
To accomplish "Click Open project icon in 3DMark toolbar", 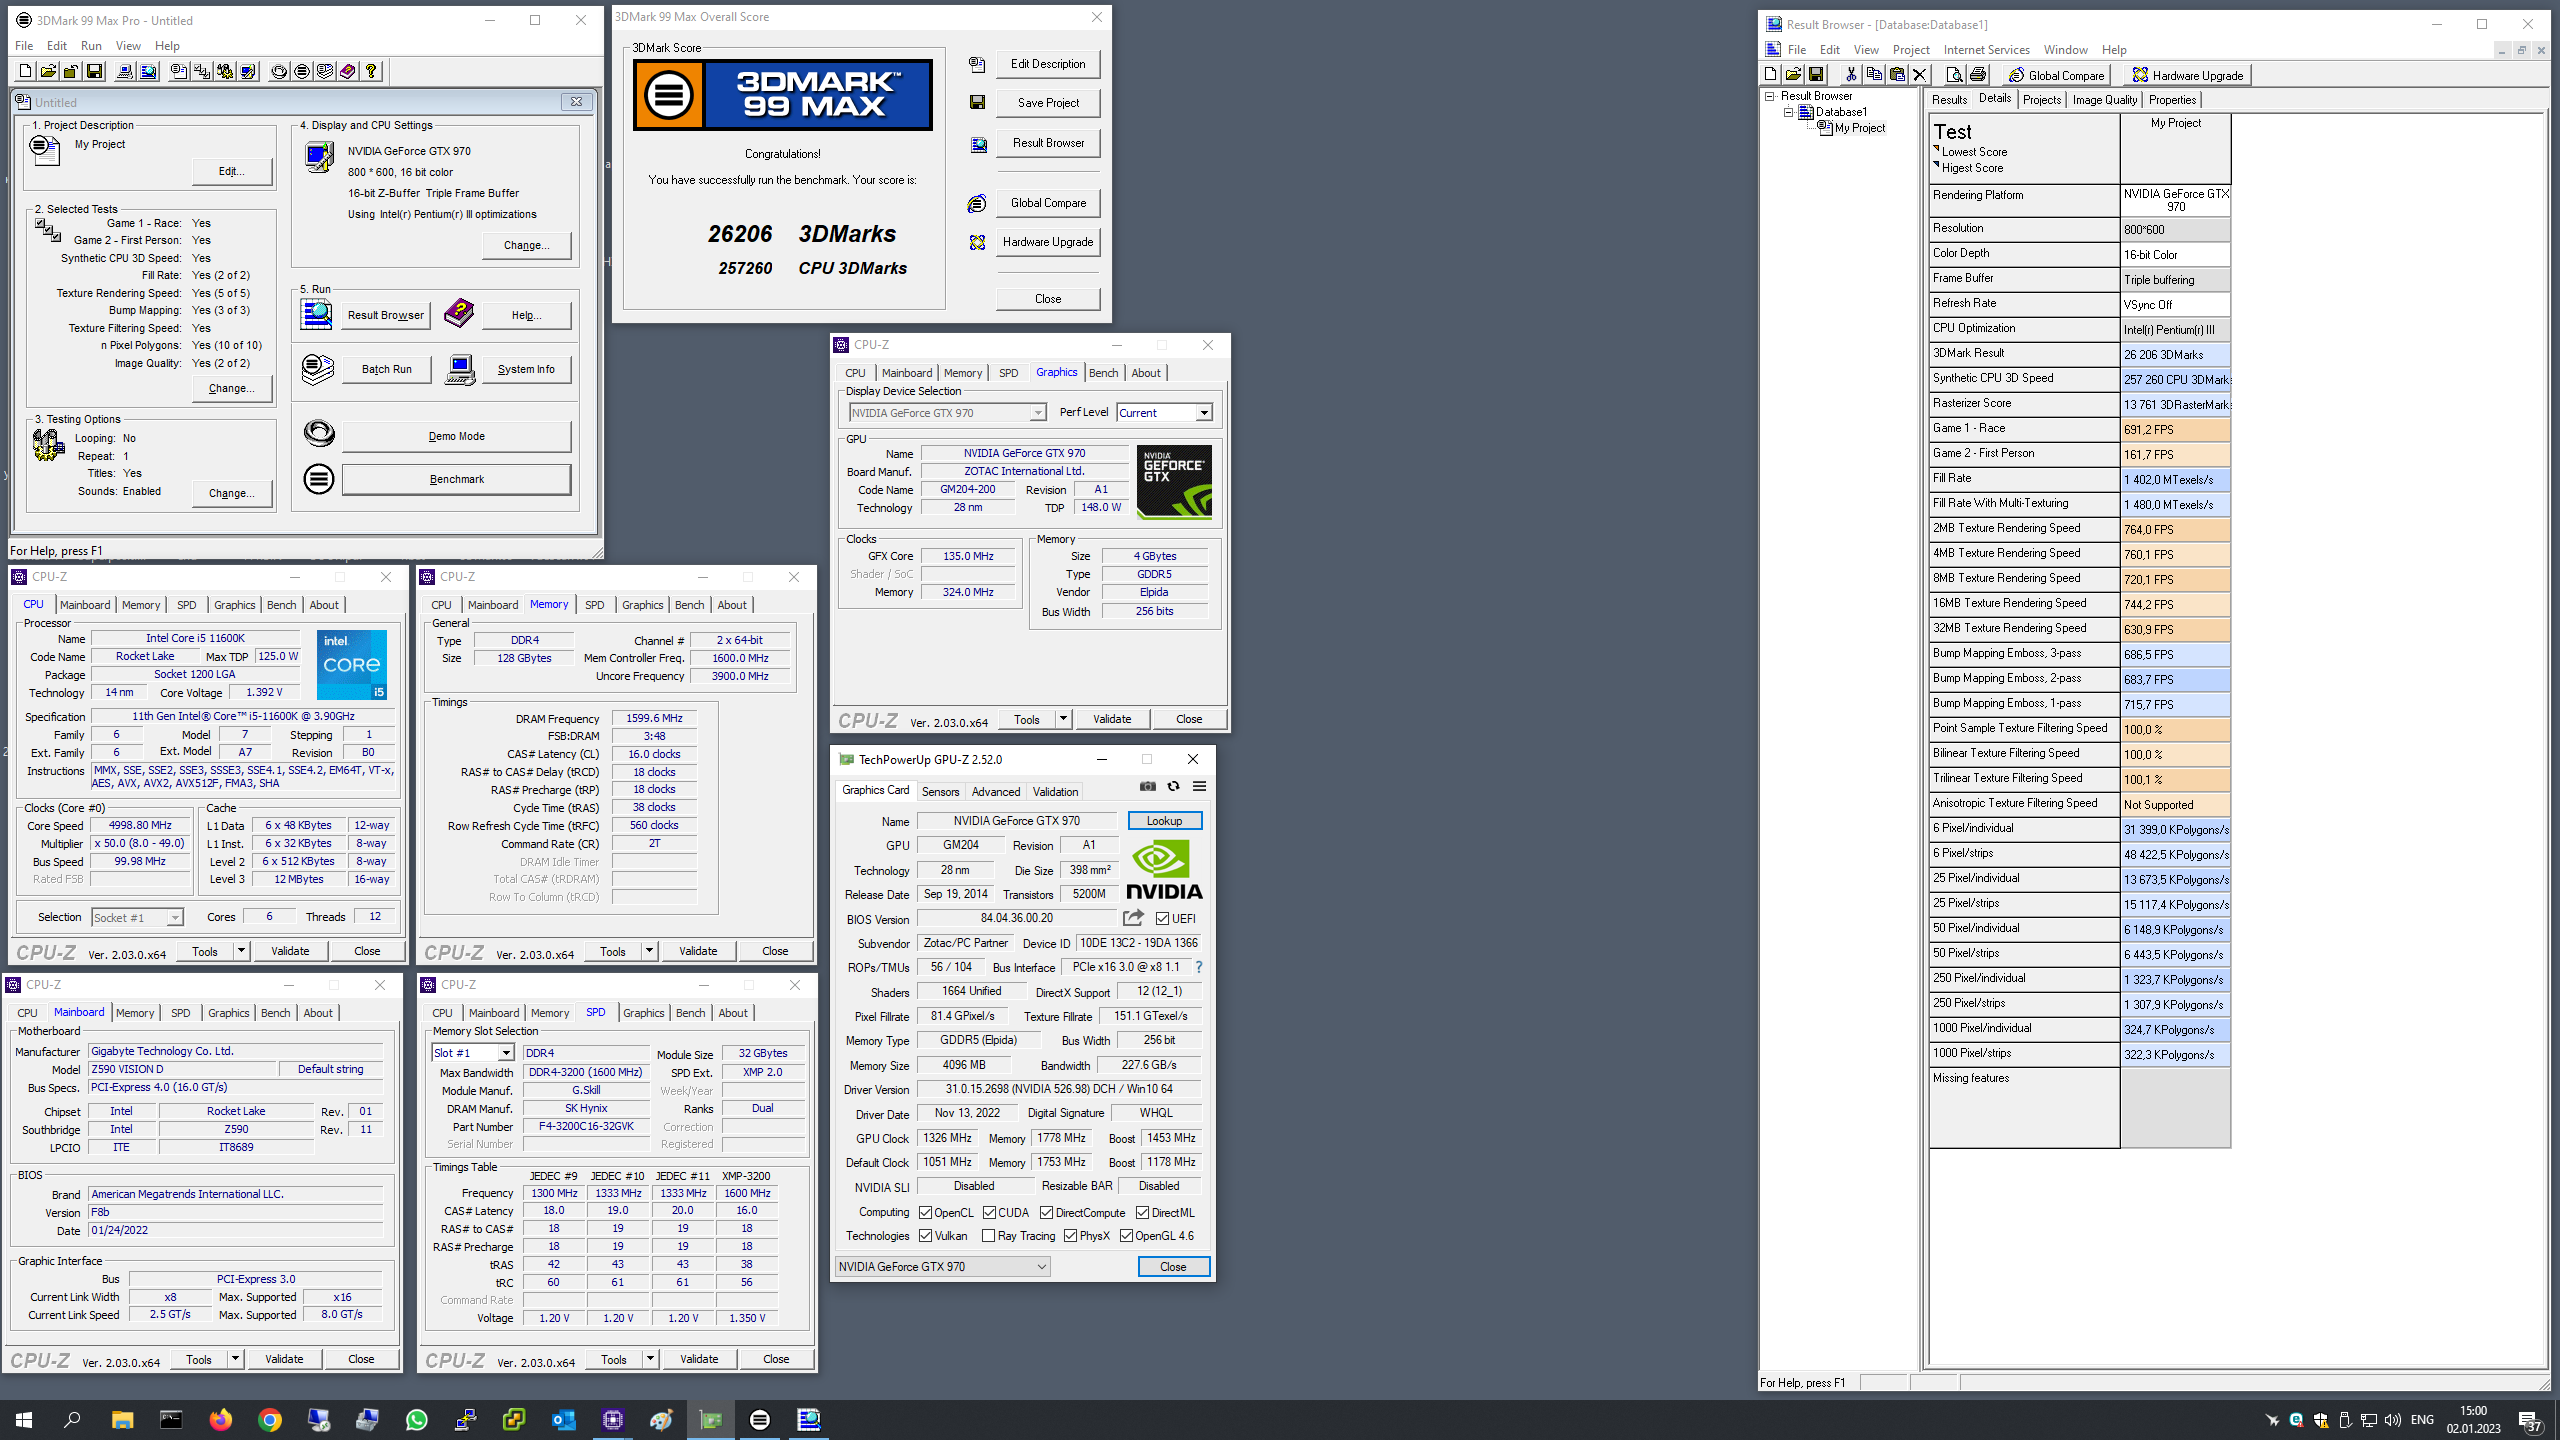I will (48, 71).
